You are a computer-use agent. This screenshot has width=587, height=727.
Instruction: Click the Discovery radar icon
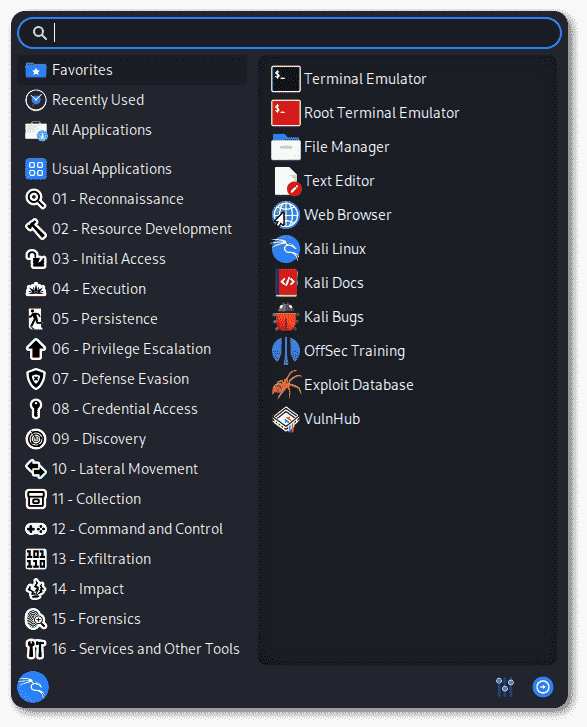[36, 439]
